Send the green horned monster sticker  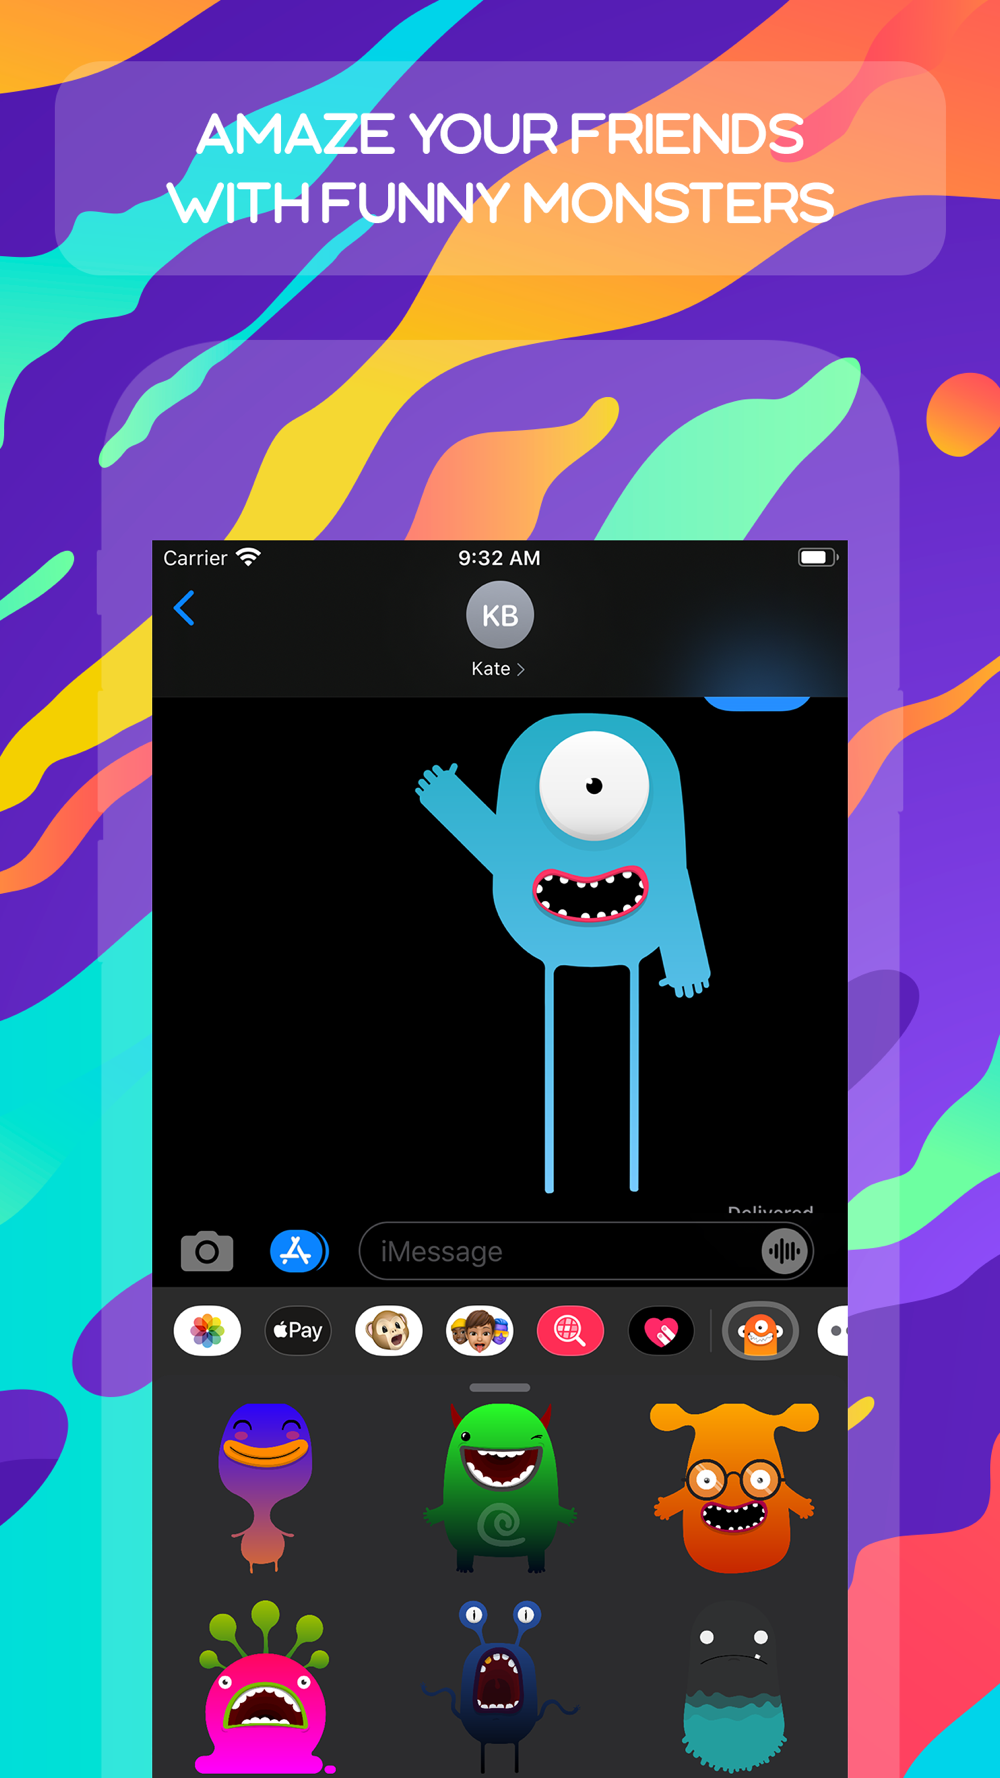(500, 1487)
